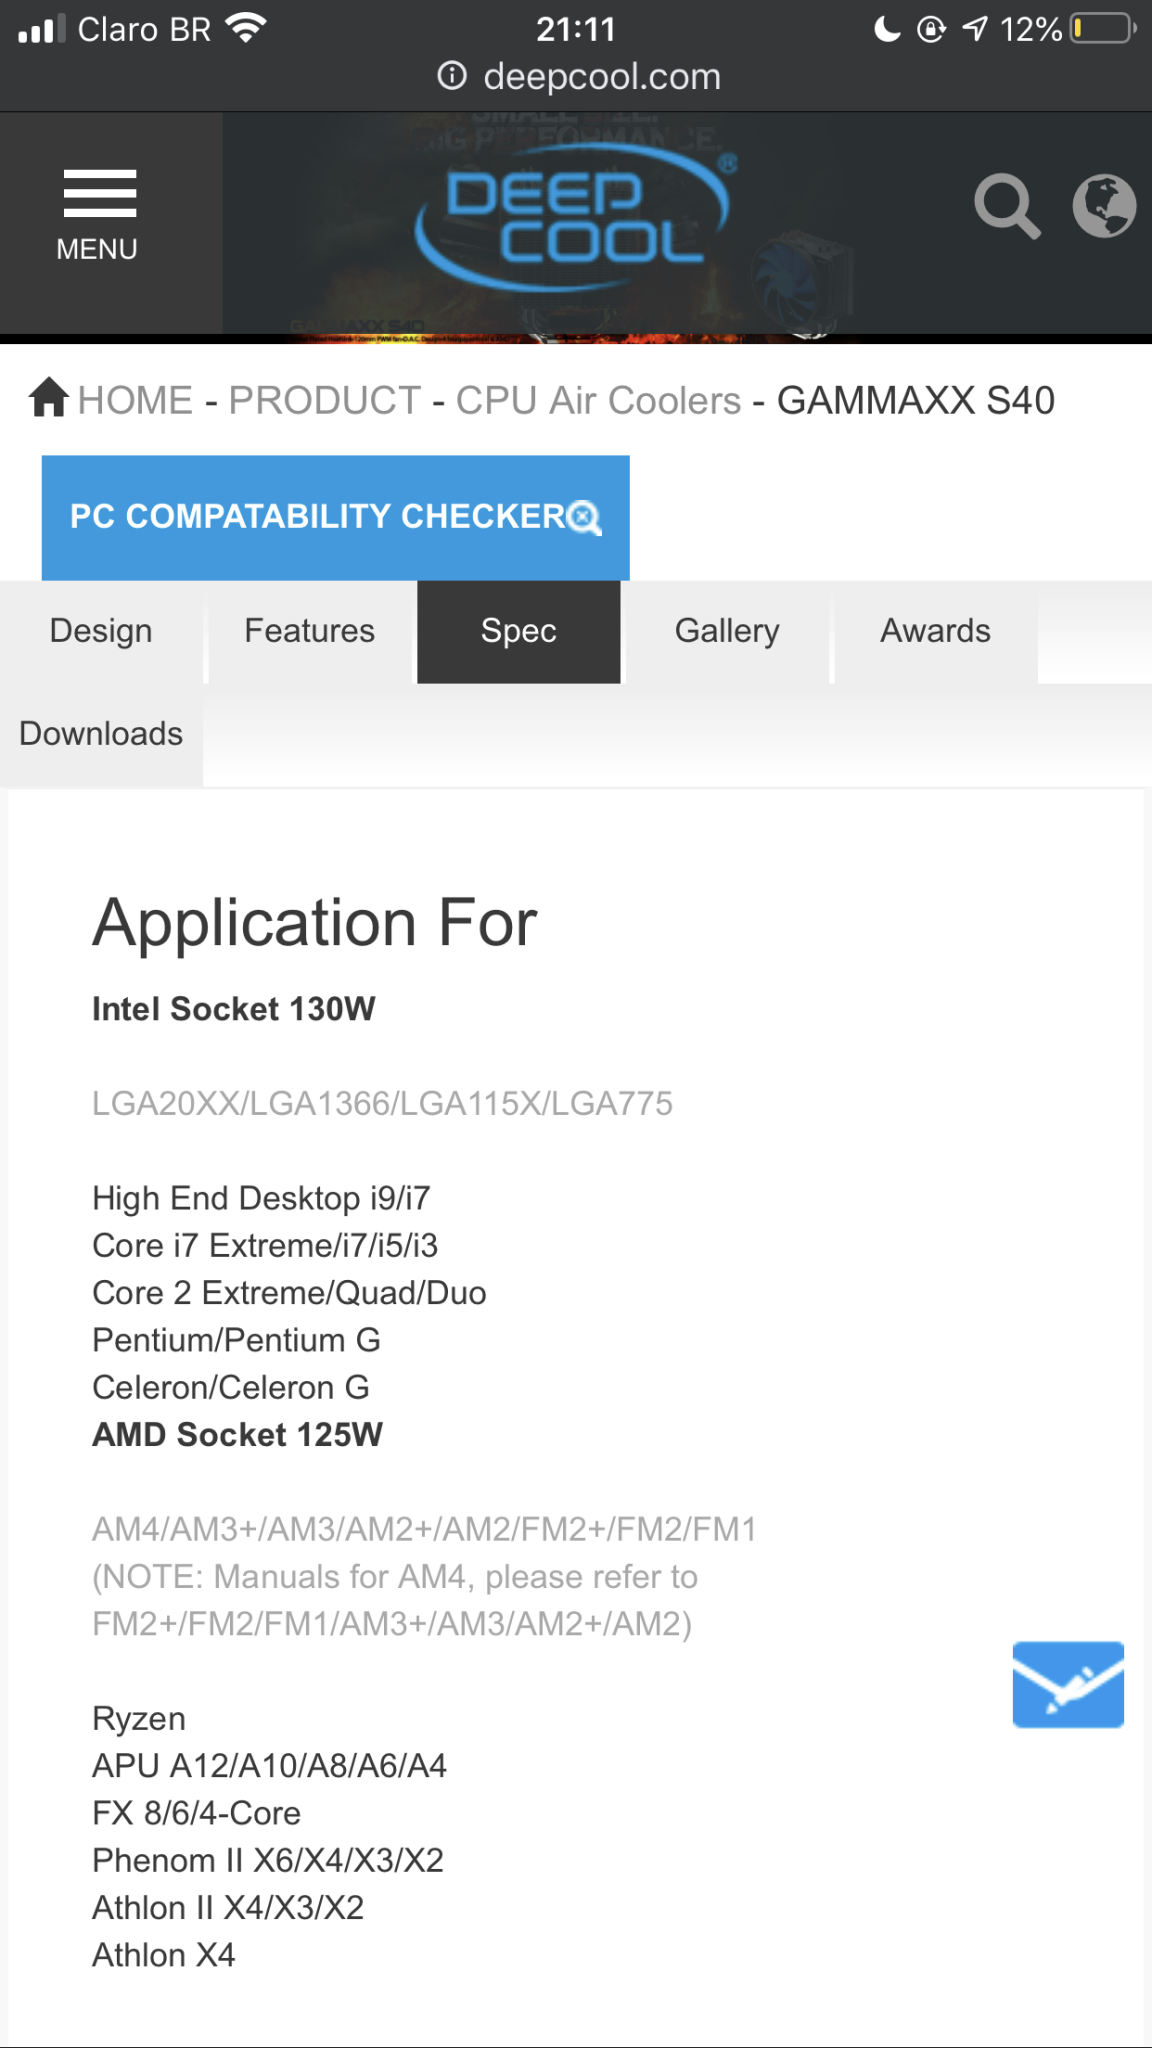This screenshot has width=1152, height=2048.
Task: Tap Claro BR carrier label
Action: click(x=145, y=29)
